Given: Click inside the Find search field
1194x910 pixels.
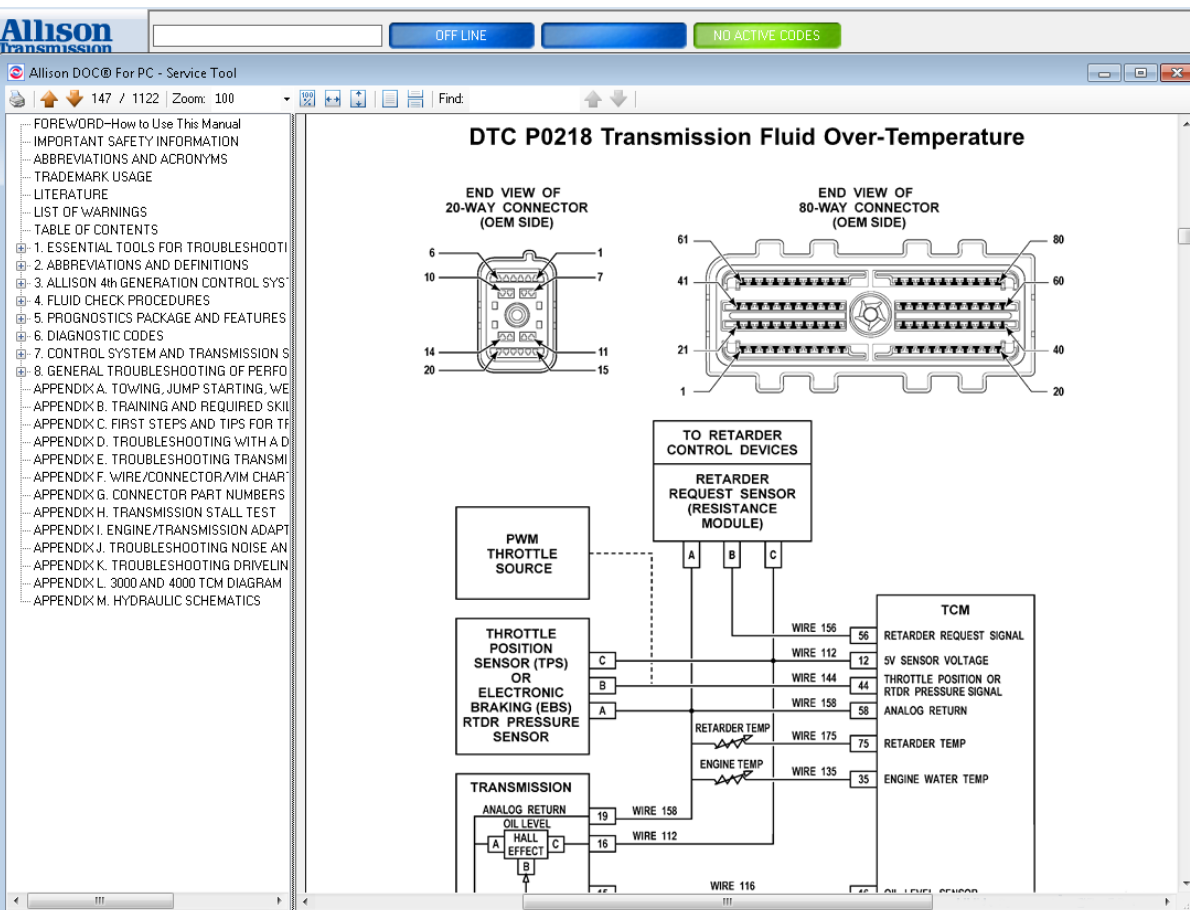Looking at the screenshot, I should click(520, 98).
